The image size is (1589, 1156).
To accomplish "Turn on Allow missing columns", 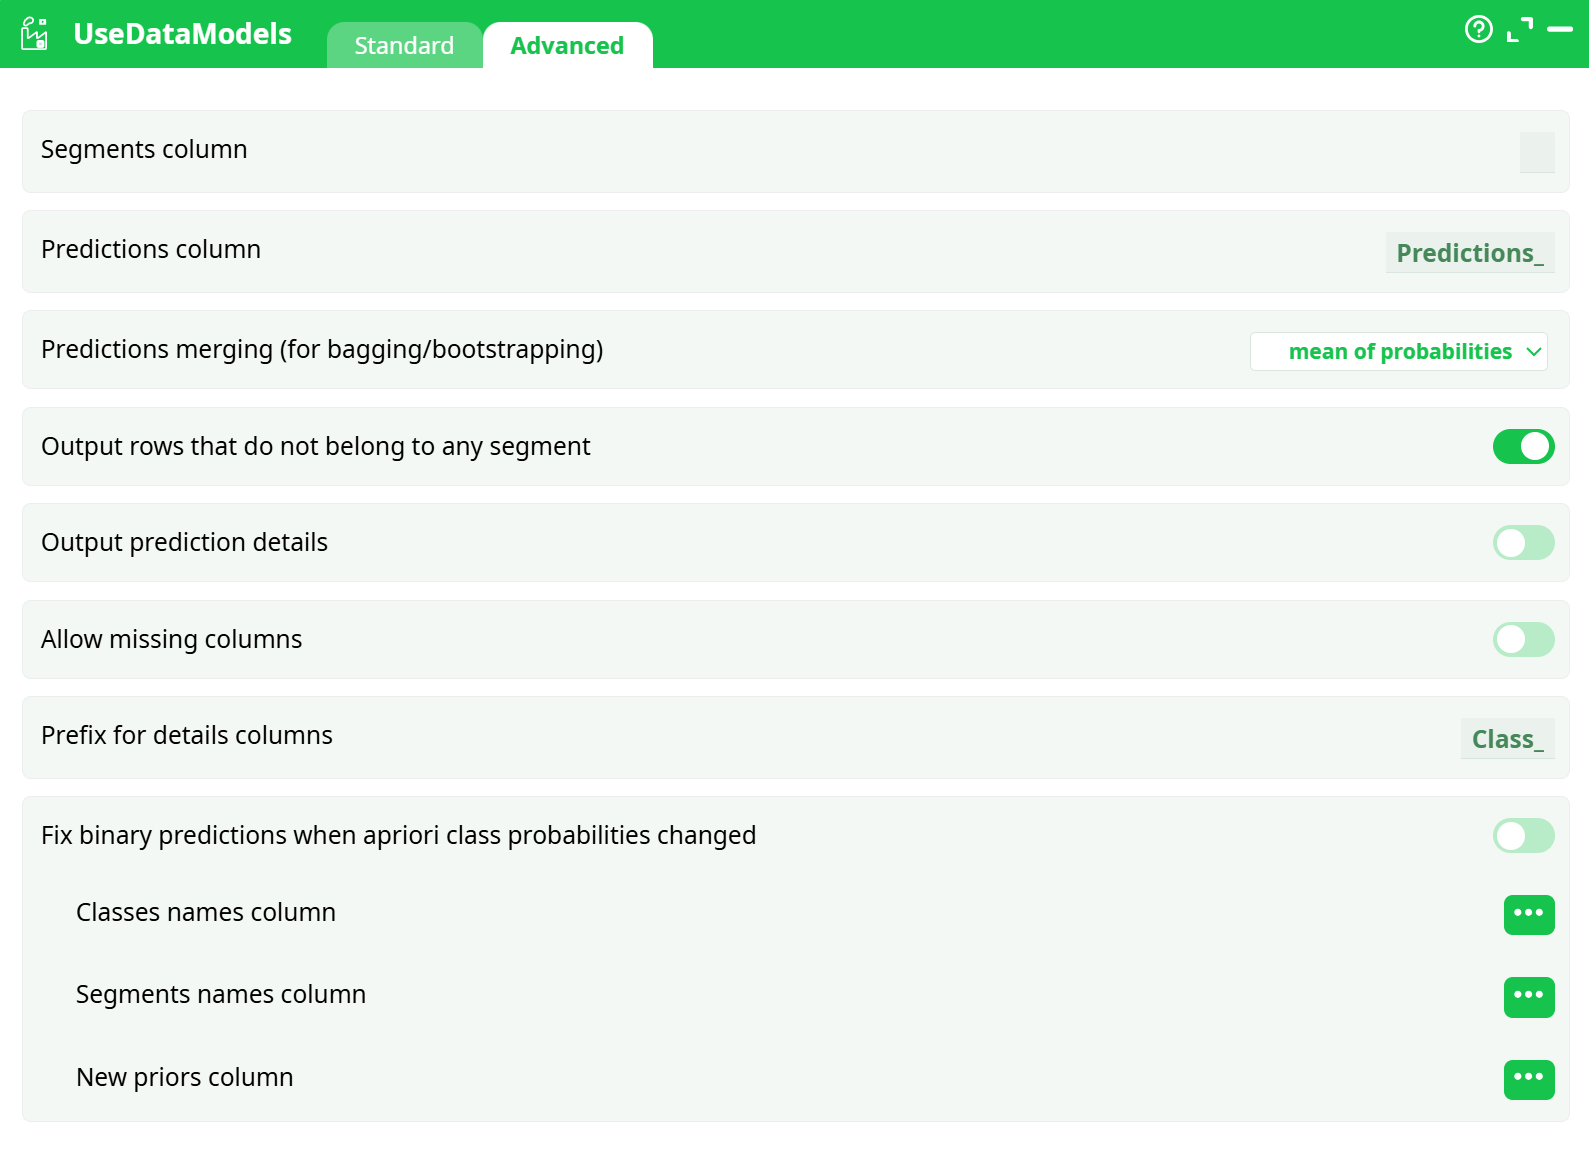I will [1523, 639].
